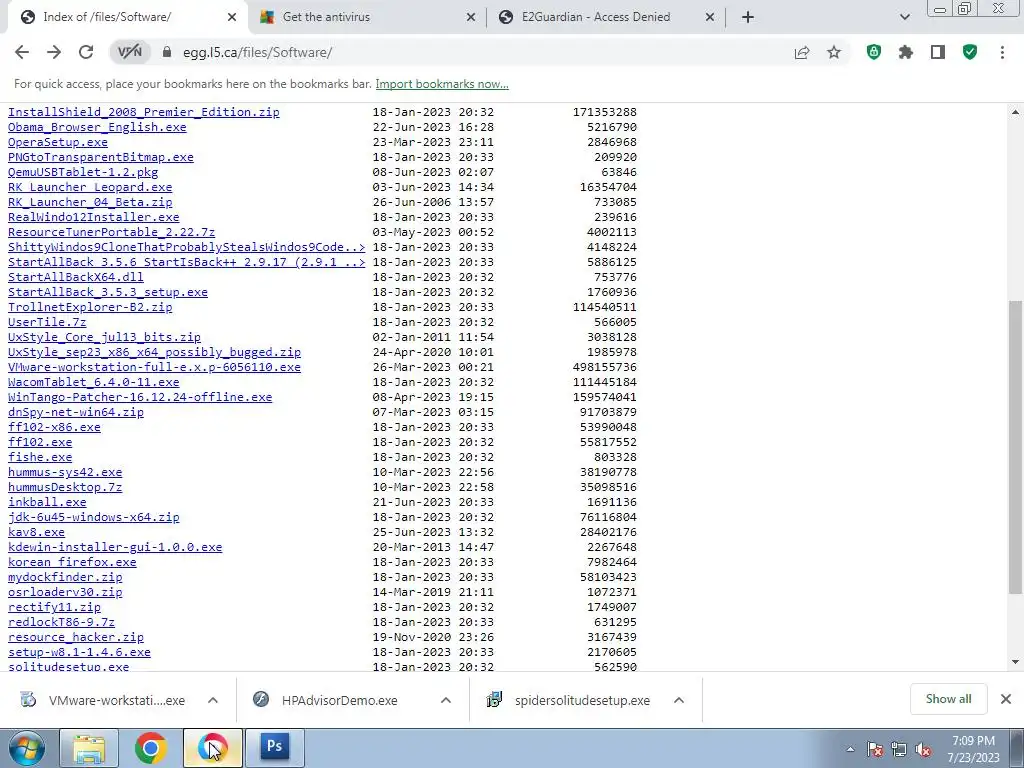Download fishe.exe

[x=40, y=458]
